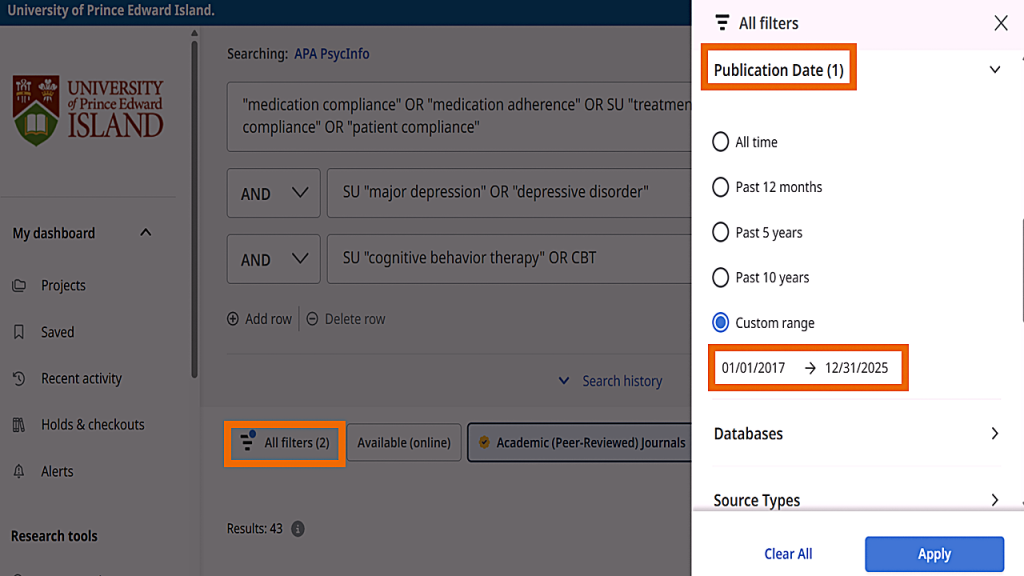Expand the Search history section

pos(611,381)
